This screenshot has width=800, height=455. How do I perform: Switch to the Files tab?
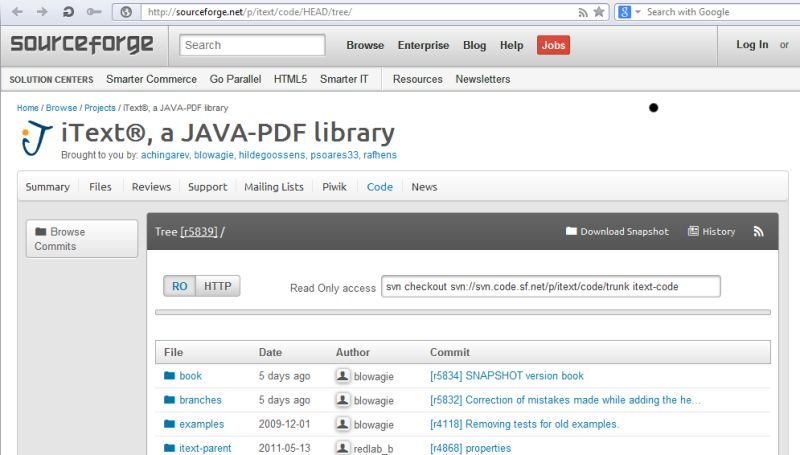click(100, 187)
